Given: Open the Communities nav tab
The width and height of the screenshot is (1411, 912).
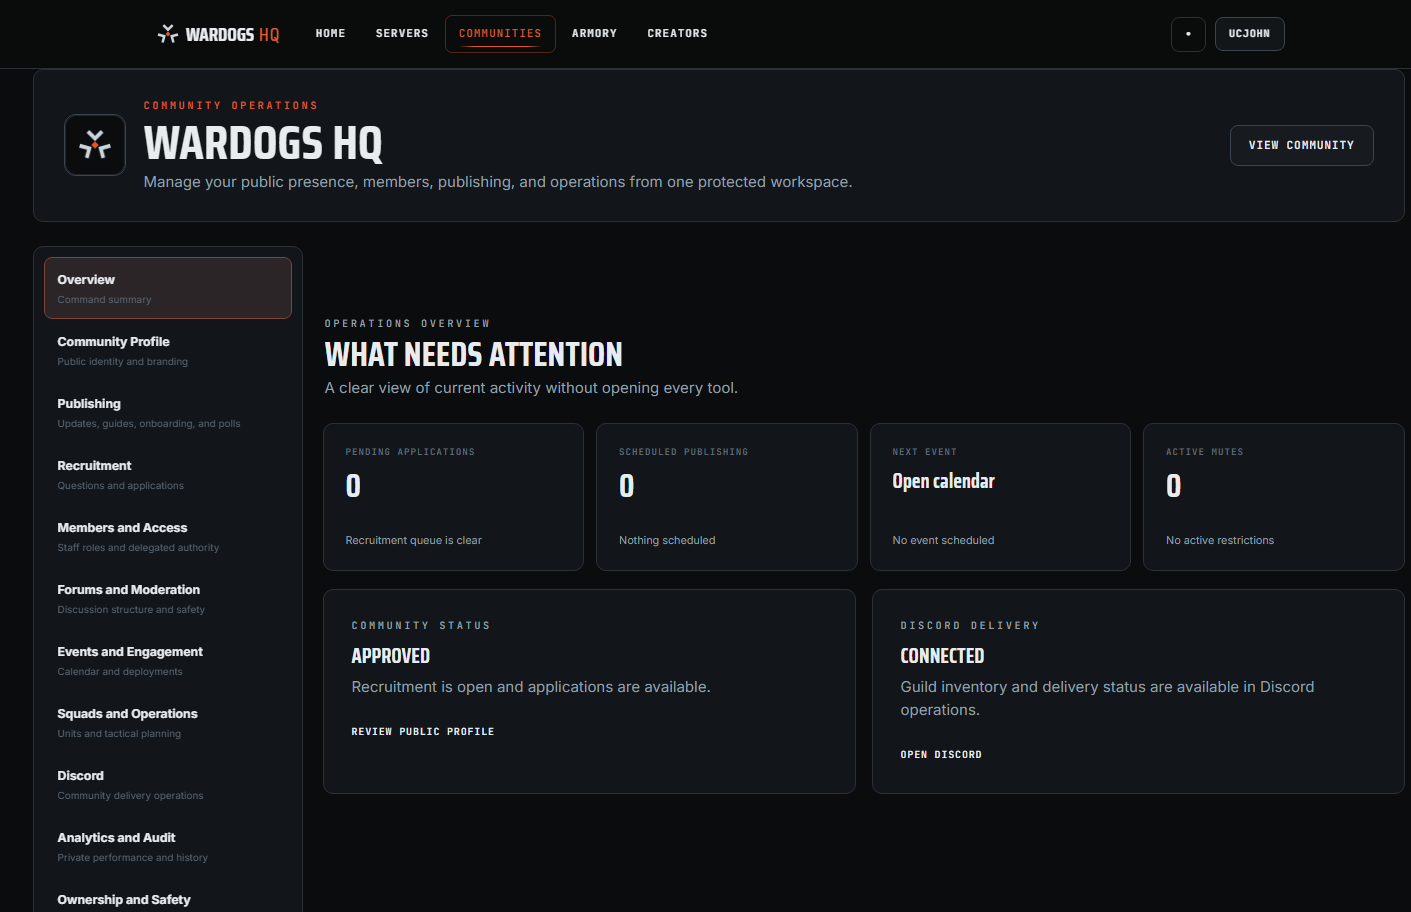Looking at the screenshot, I should pyautogui.click(x=500, y=34).
